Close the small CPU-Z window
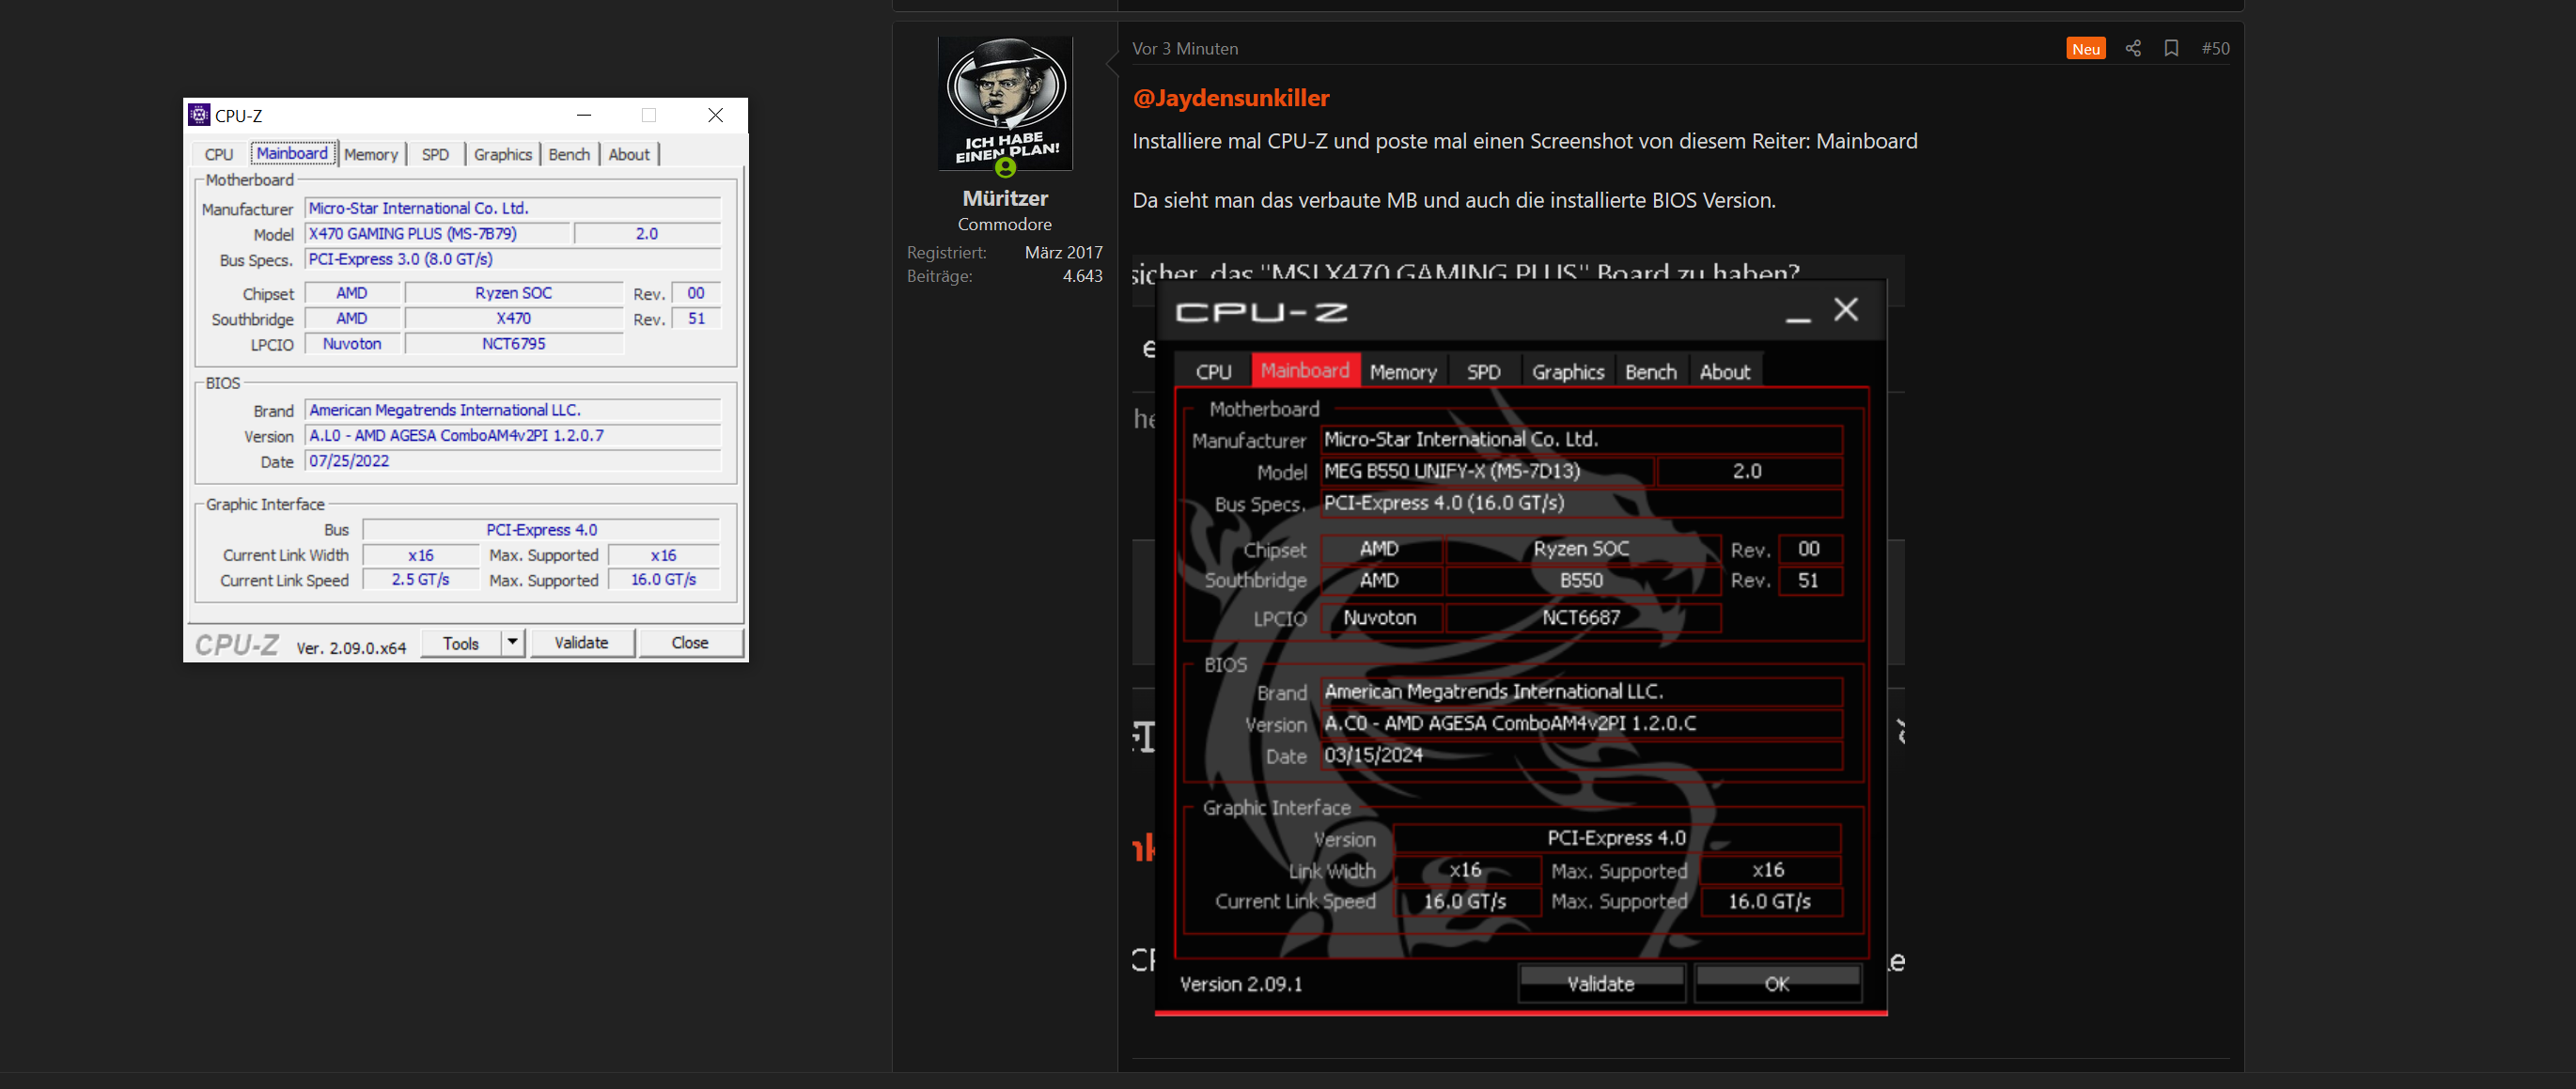The height and width of the screenshot is (1089, 2576). coord(715,115)
